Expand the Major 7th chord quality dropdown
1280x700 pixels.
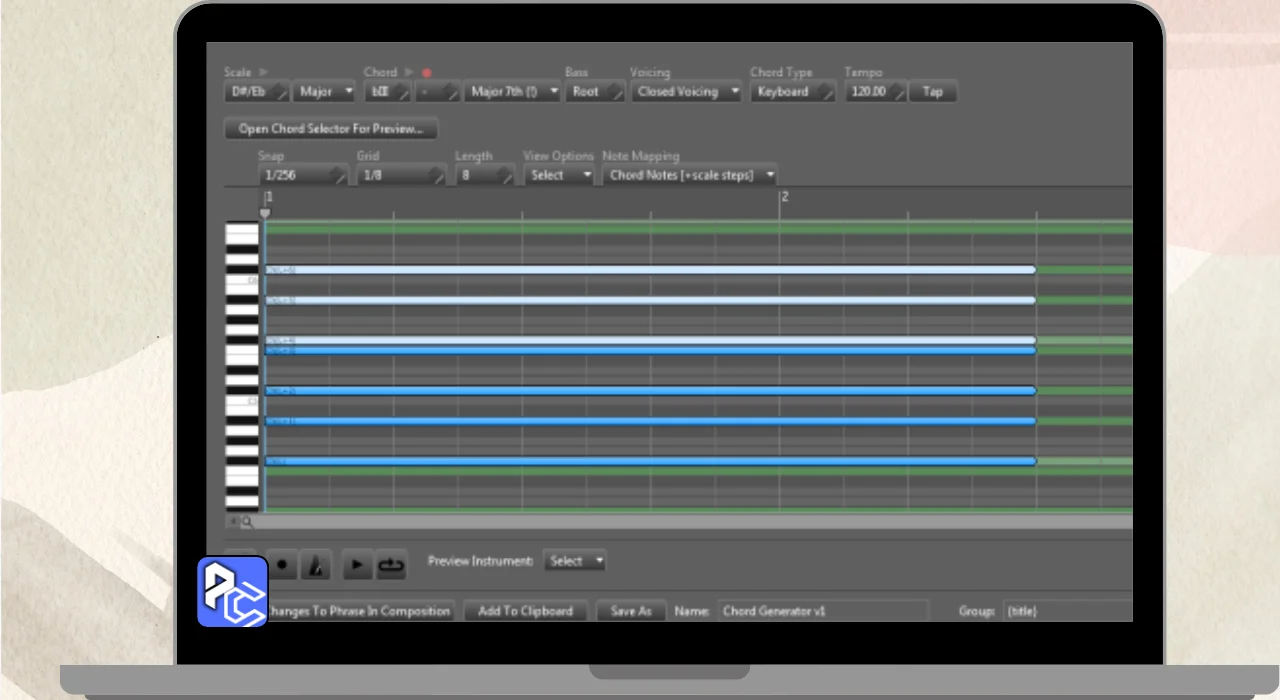click(x=512, y=92)
